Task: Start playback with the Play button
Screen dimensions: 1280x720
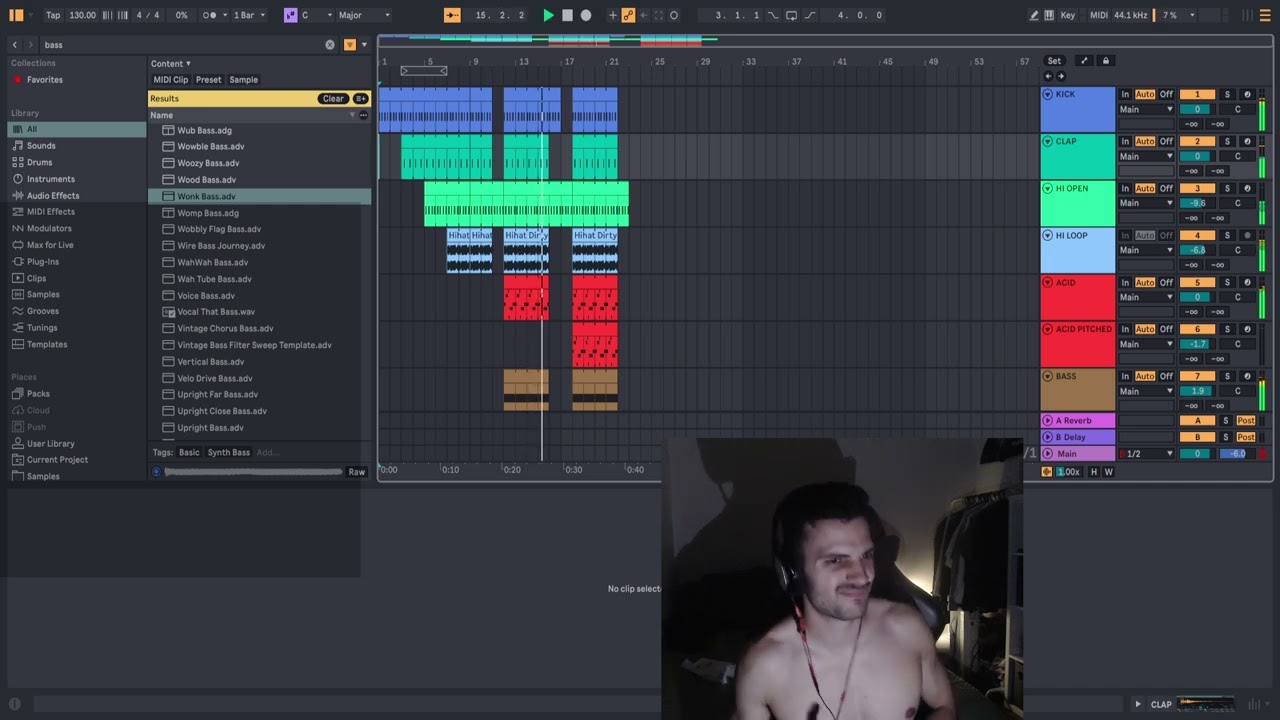Action: [548, 15]
